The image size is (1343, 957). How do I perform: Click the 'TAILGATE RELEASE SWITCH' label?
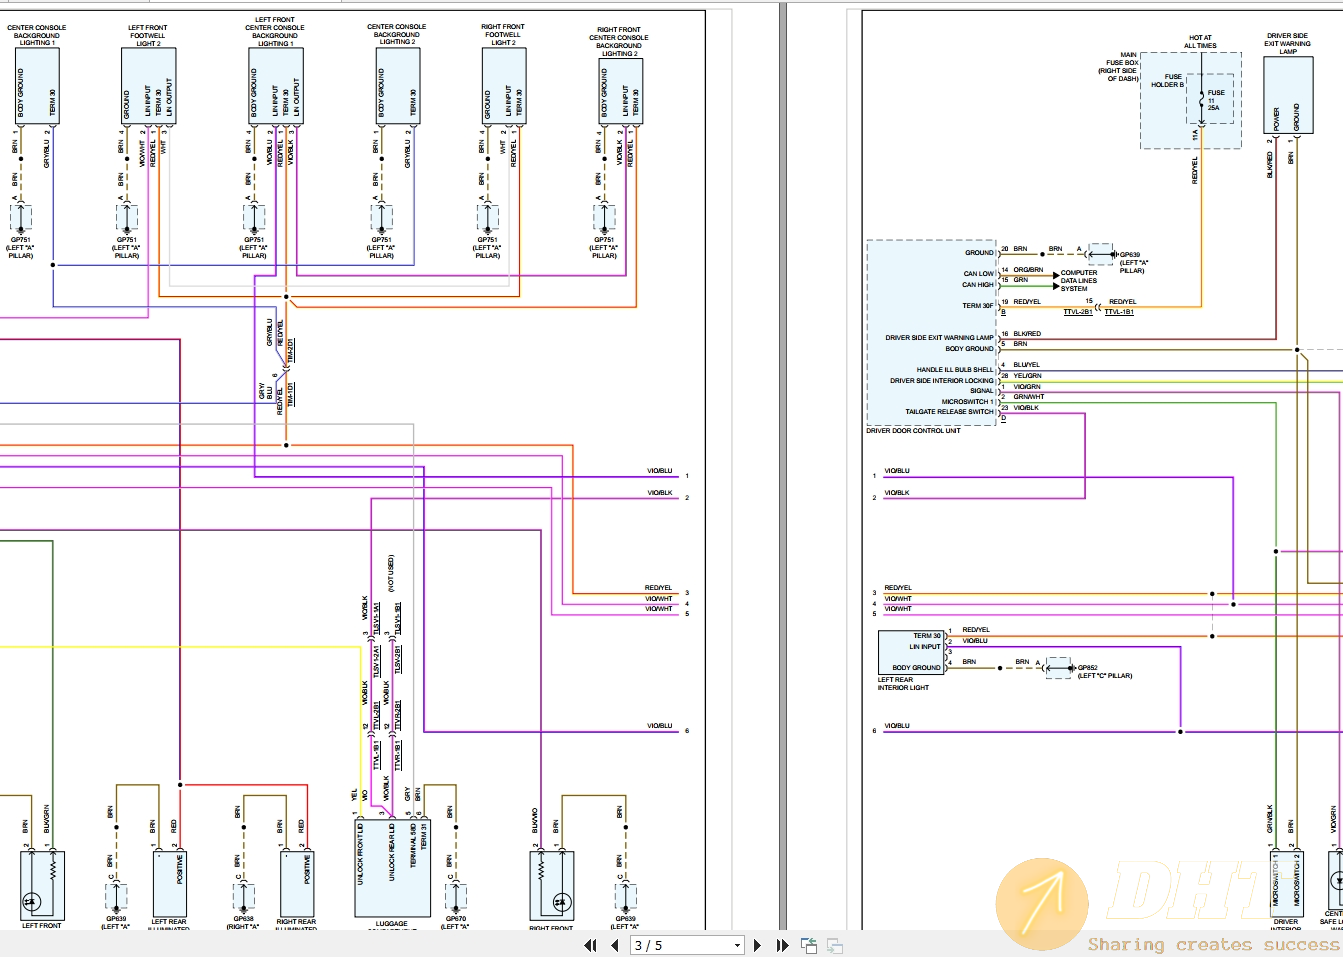click(950, 412)
